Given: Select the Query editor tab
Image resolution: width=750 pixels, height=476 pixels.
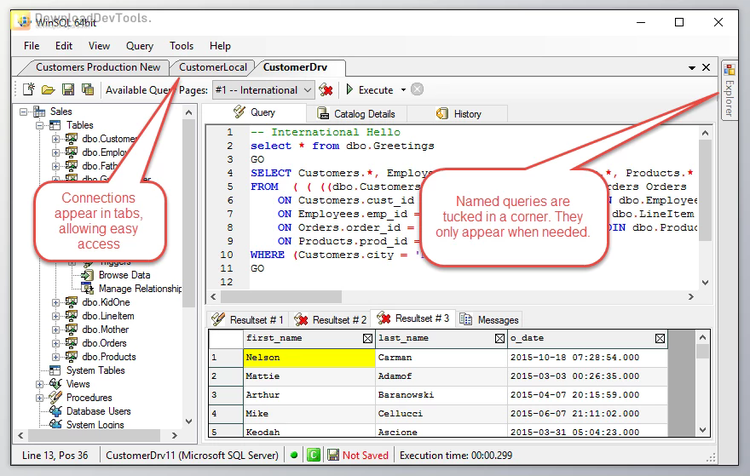Looking at the screenshot, I should [254, 113].
